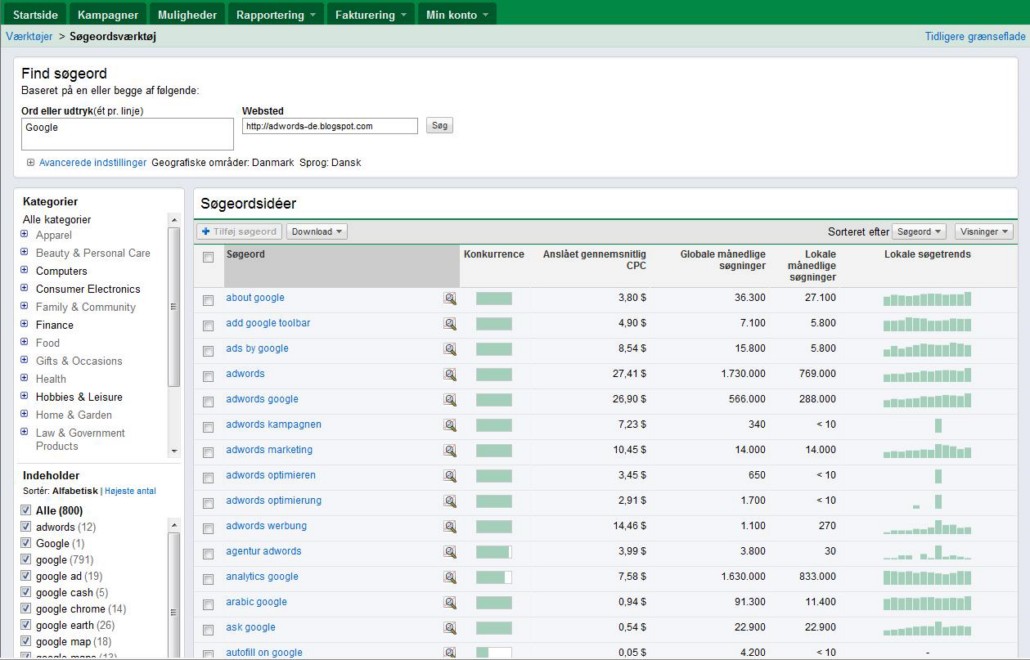Click magnifier icon for 'analytics google' row
The width and height of the screenshot is (1030, 660).
click(x=450, y=577)
